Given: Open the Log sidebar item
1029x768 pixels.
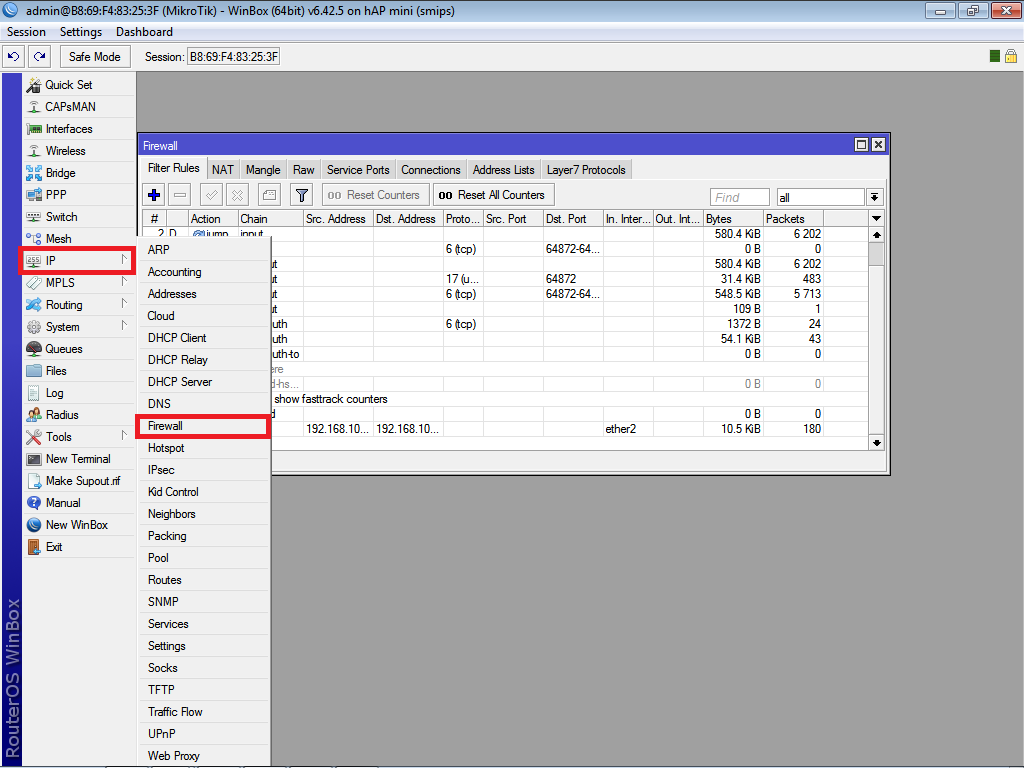Looking at the screenshot, I should (79, 393).
